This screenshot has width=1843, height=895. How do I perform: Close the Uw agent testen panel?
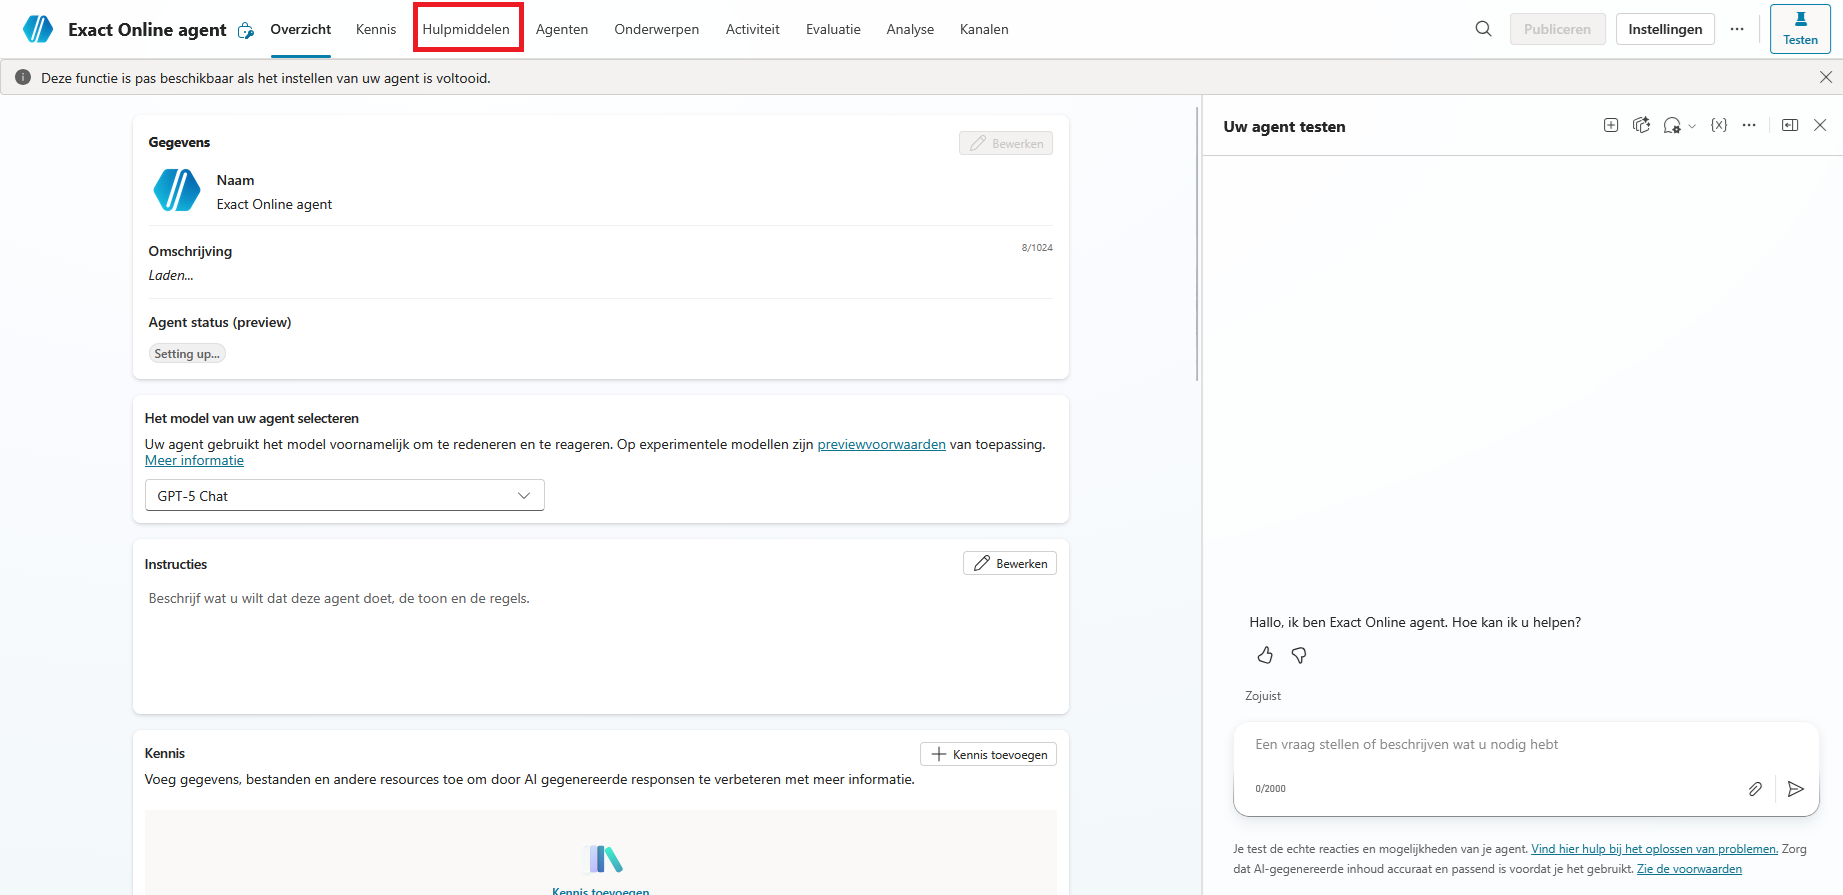pyautogui.click(x=1820, y=125)
